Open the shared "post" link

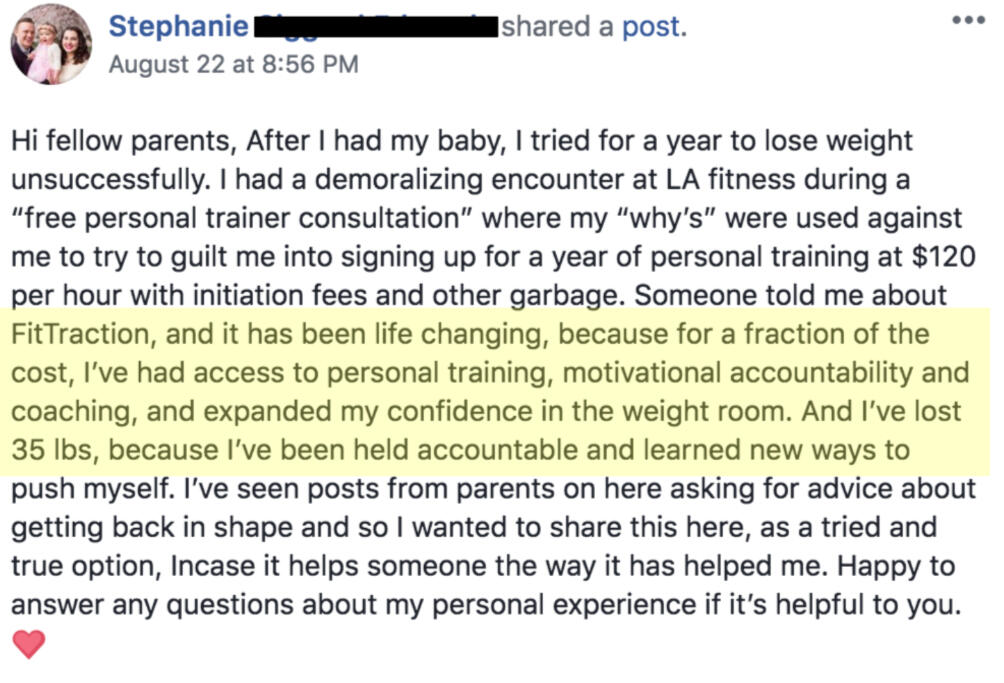pyautogui.click(x=654, y=27)
